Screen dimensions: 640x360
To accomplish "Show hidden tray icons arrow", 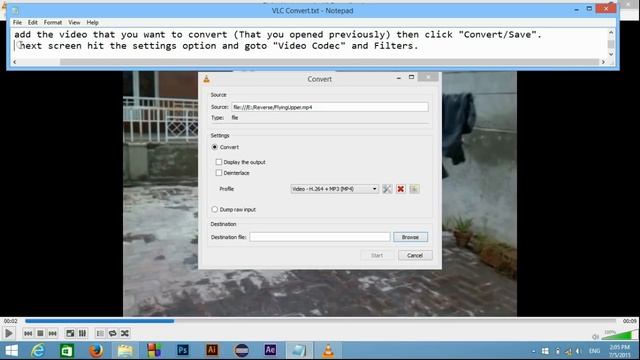I will 533,351.
